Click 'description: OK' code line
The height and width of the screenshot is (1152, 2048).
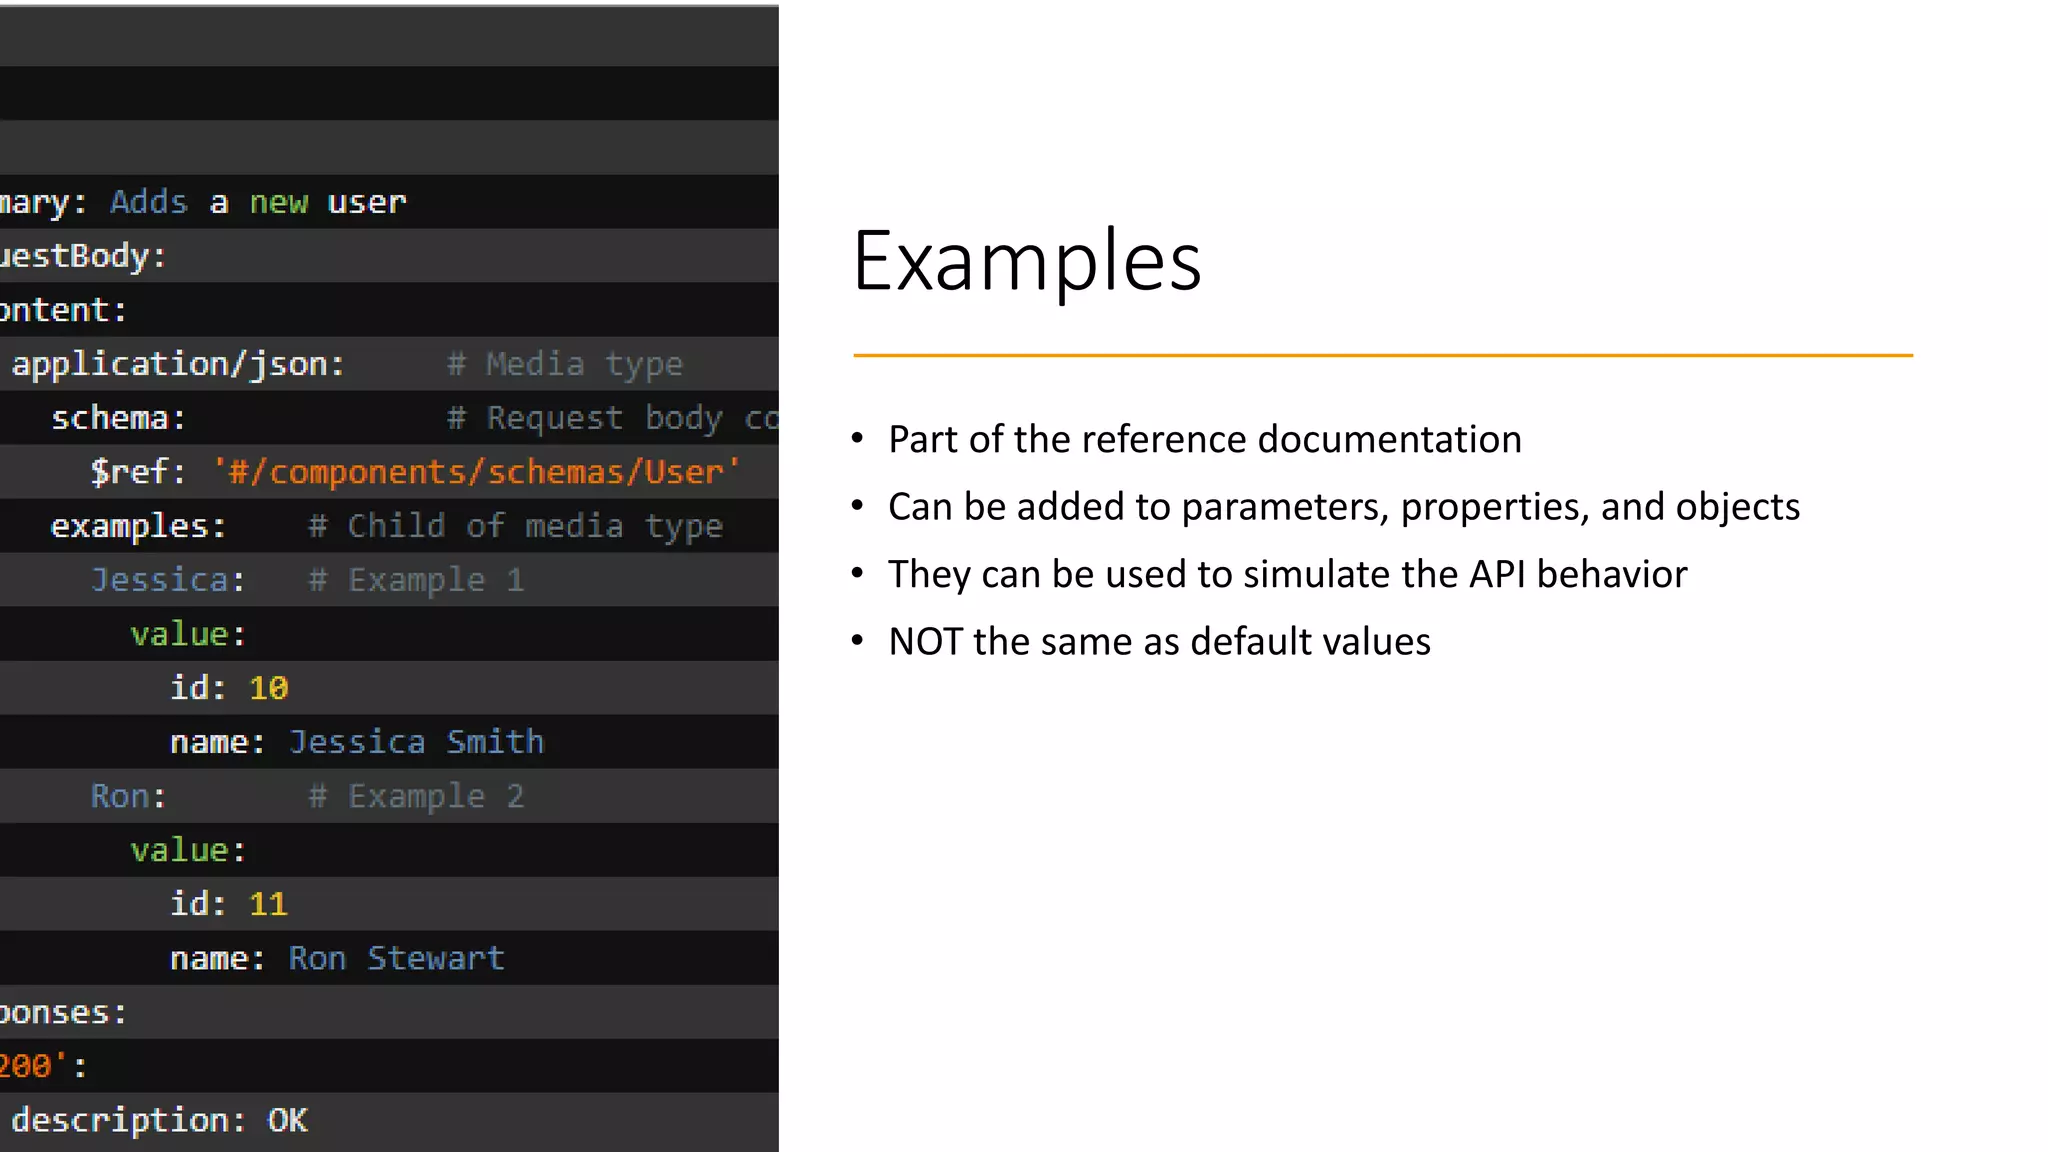pyautogui.click(x=159, y=1120)
